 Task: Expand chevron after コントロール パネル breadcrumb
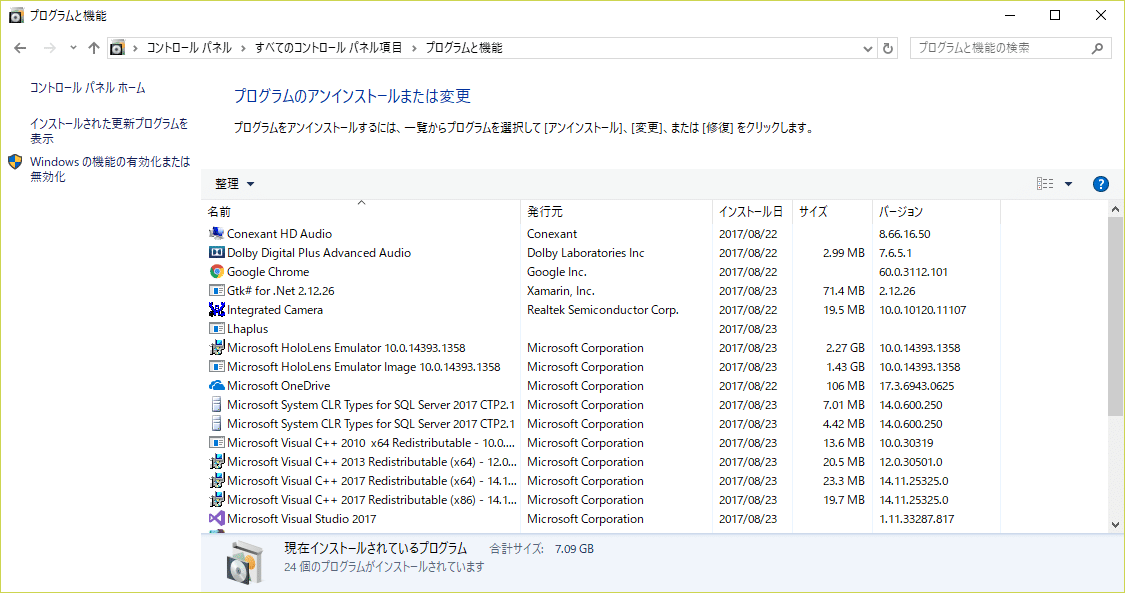pos(243,48)
